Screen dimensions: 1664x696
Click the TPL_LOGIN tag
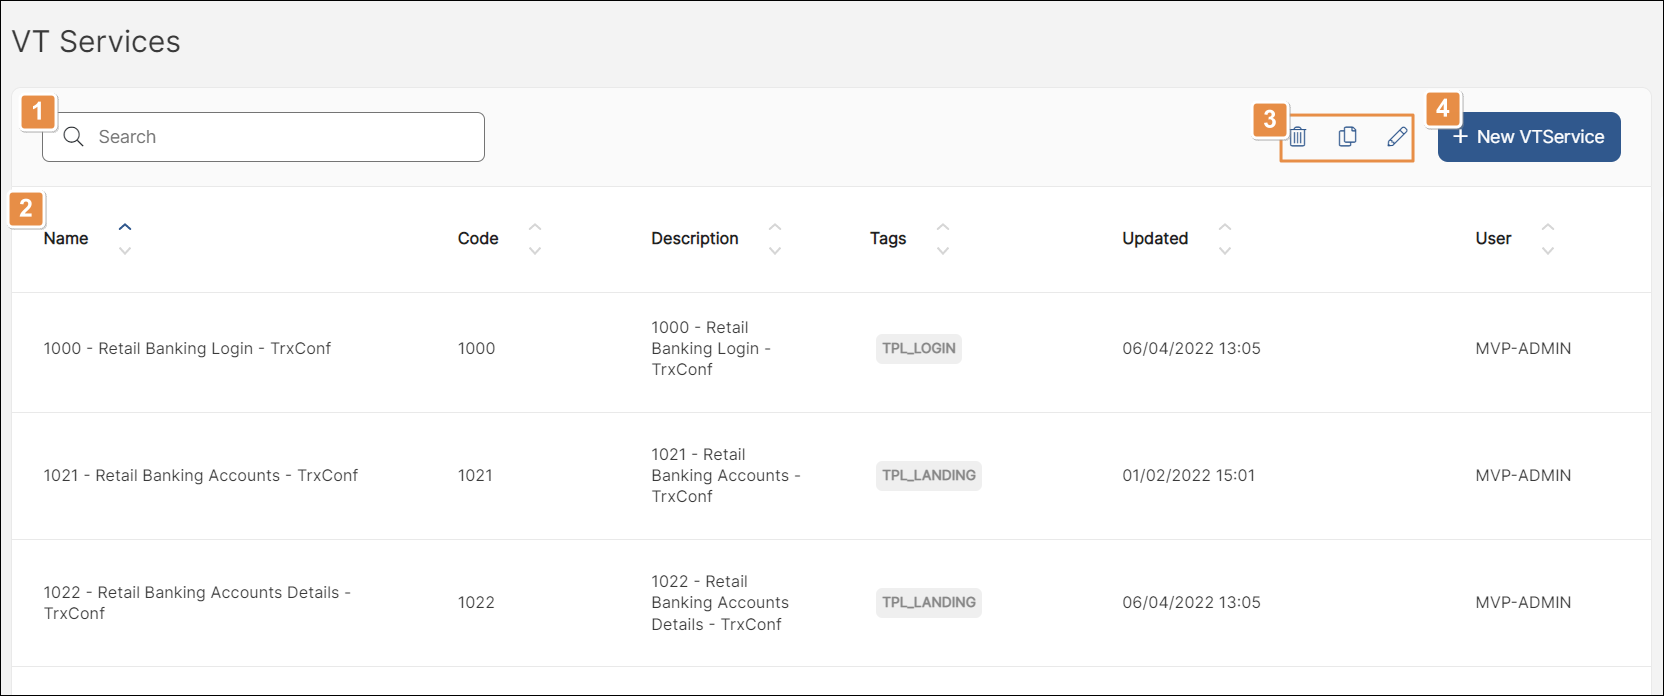tap(919, 349)
